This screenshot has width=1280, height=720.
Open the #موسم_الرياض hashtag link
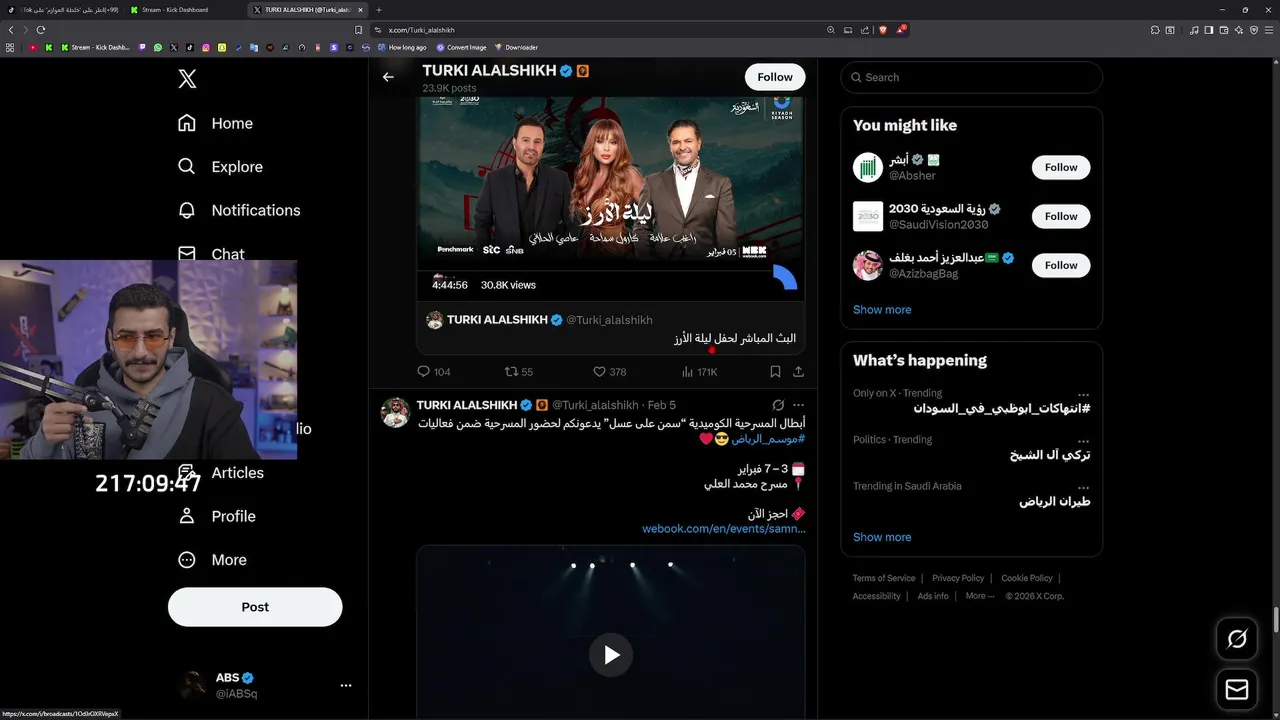tap(768, 439)
